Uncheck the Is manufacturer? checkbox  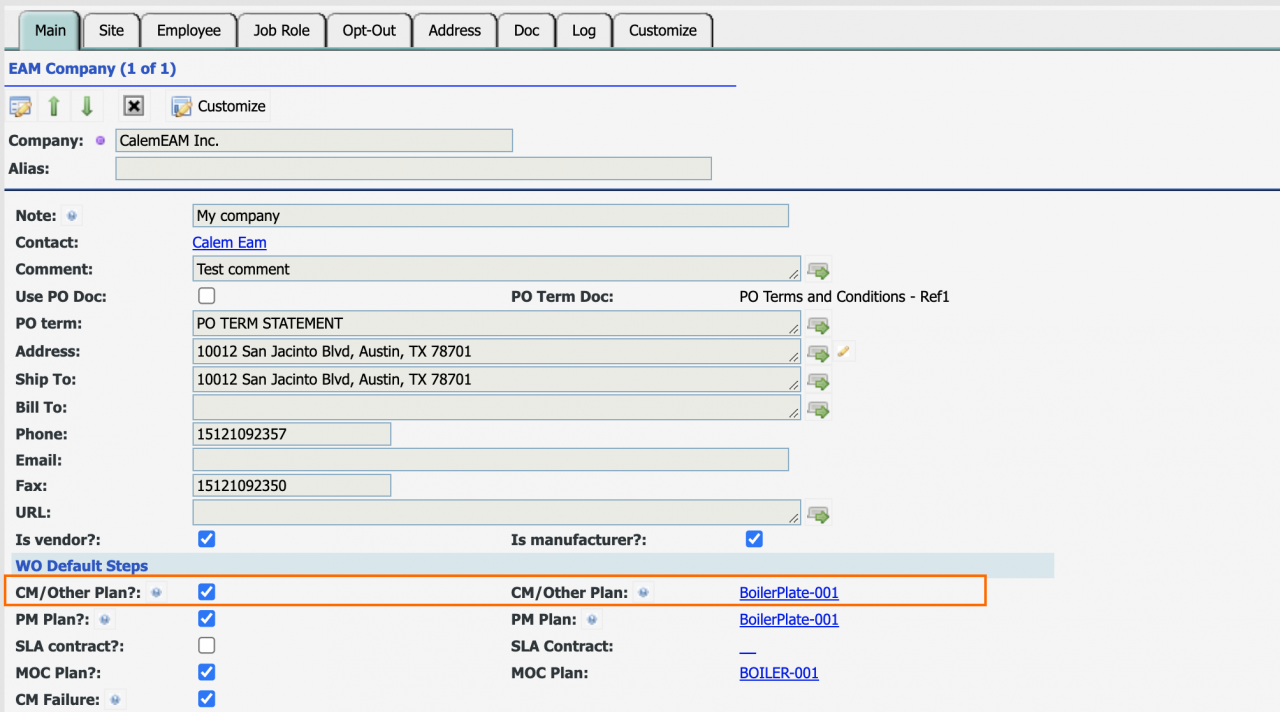coord(754,539)
